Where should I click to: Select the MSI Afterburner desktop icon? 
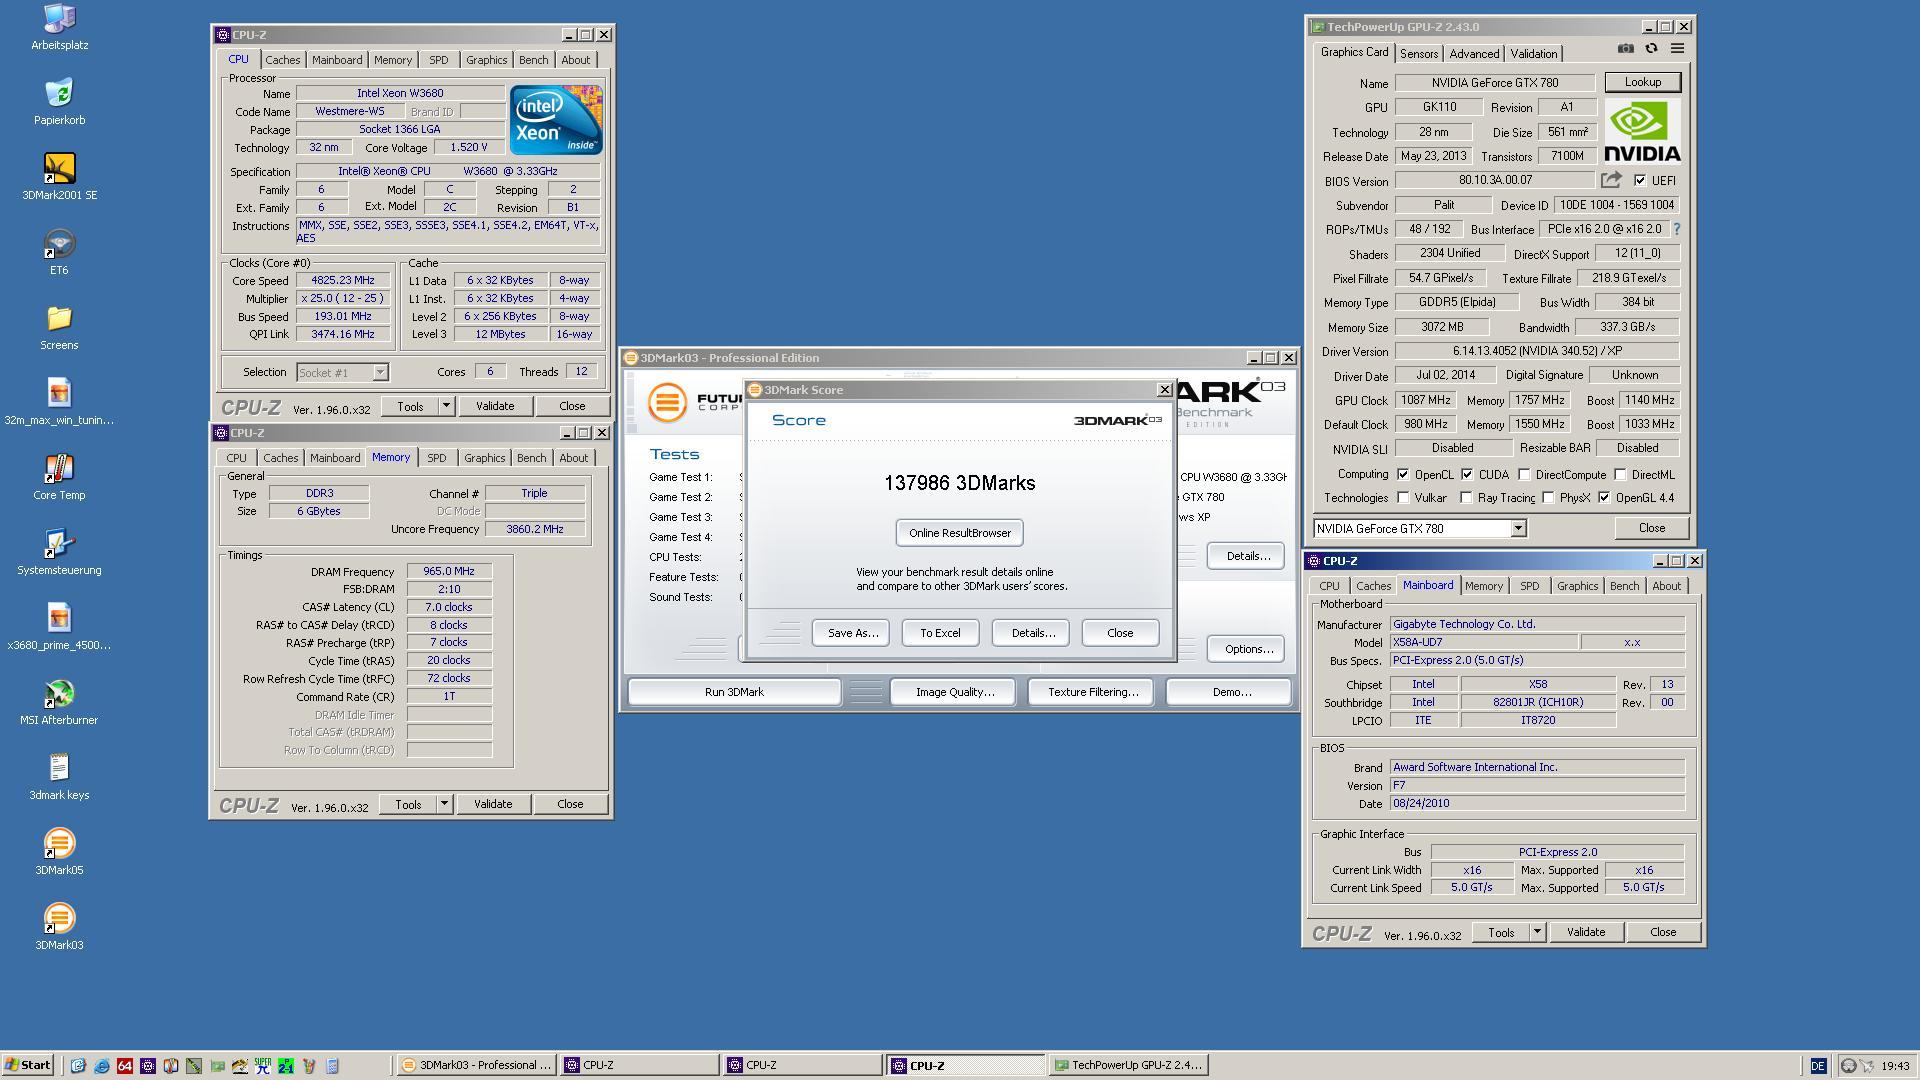59,702
